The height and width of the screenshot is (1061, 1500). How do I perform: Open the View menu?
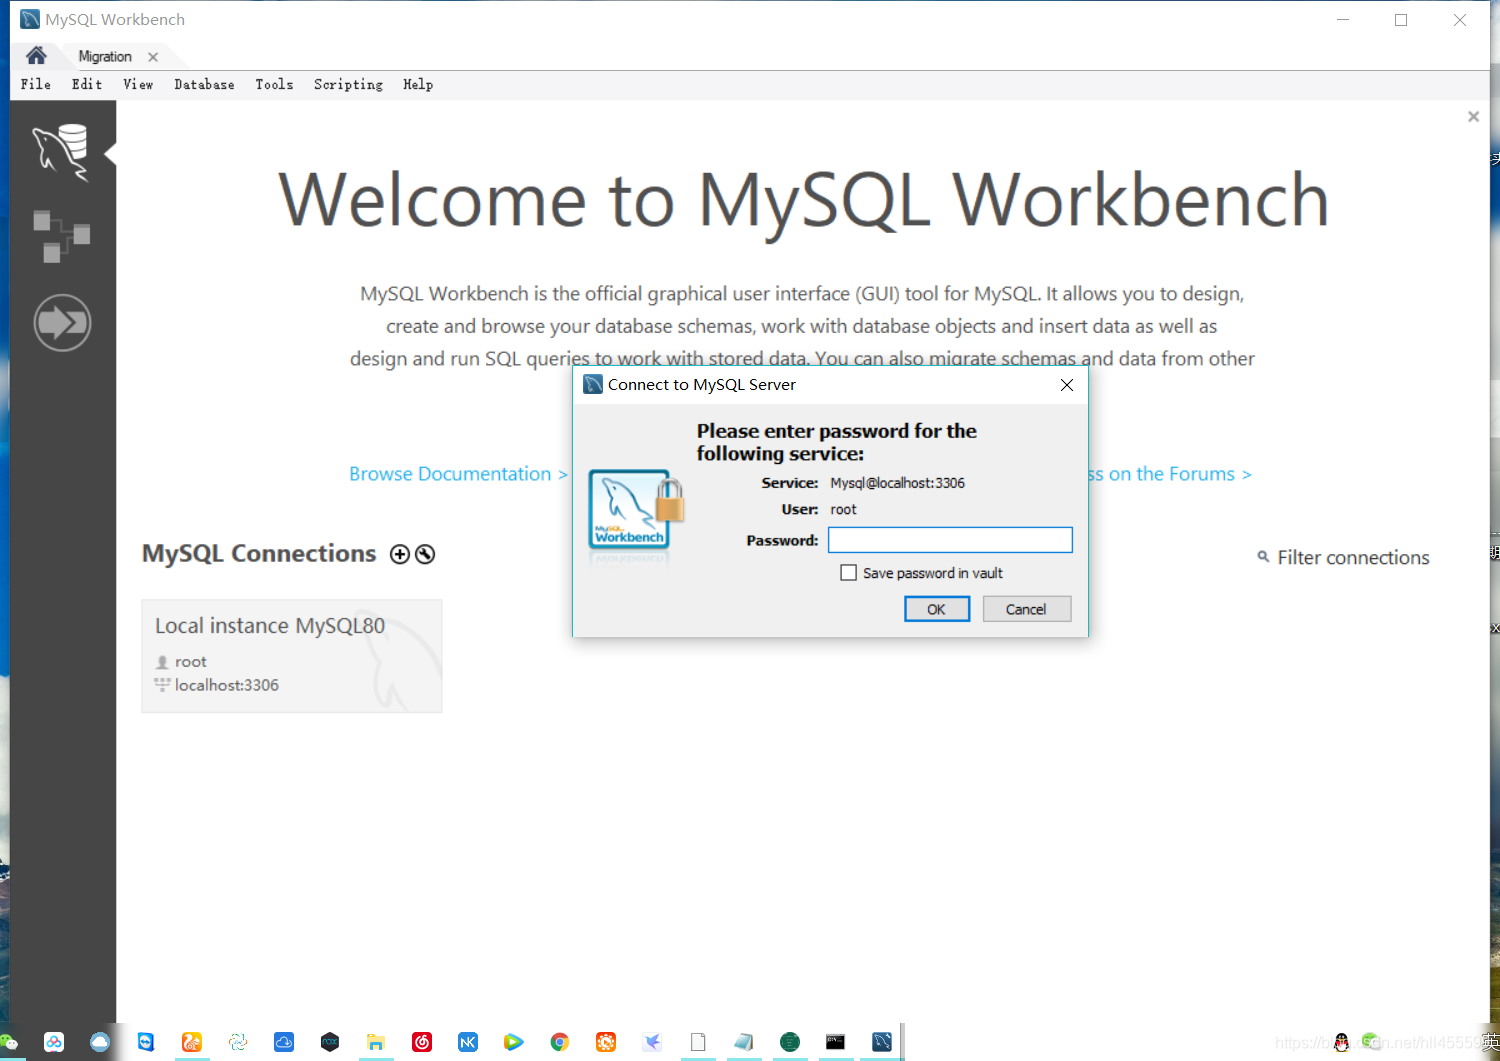[138, 85]
